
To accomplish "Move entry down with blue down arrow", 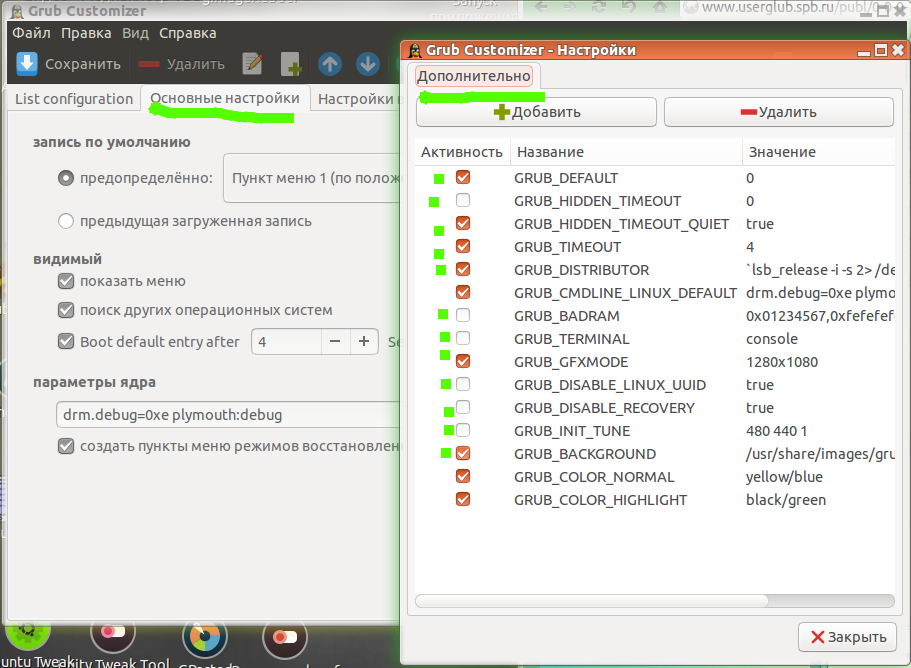I will click(368, 64).
